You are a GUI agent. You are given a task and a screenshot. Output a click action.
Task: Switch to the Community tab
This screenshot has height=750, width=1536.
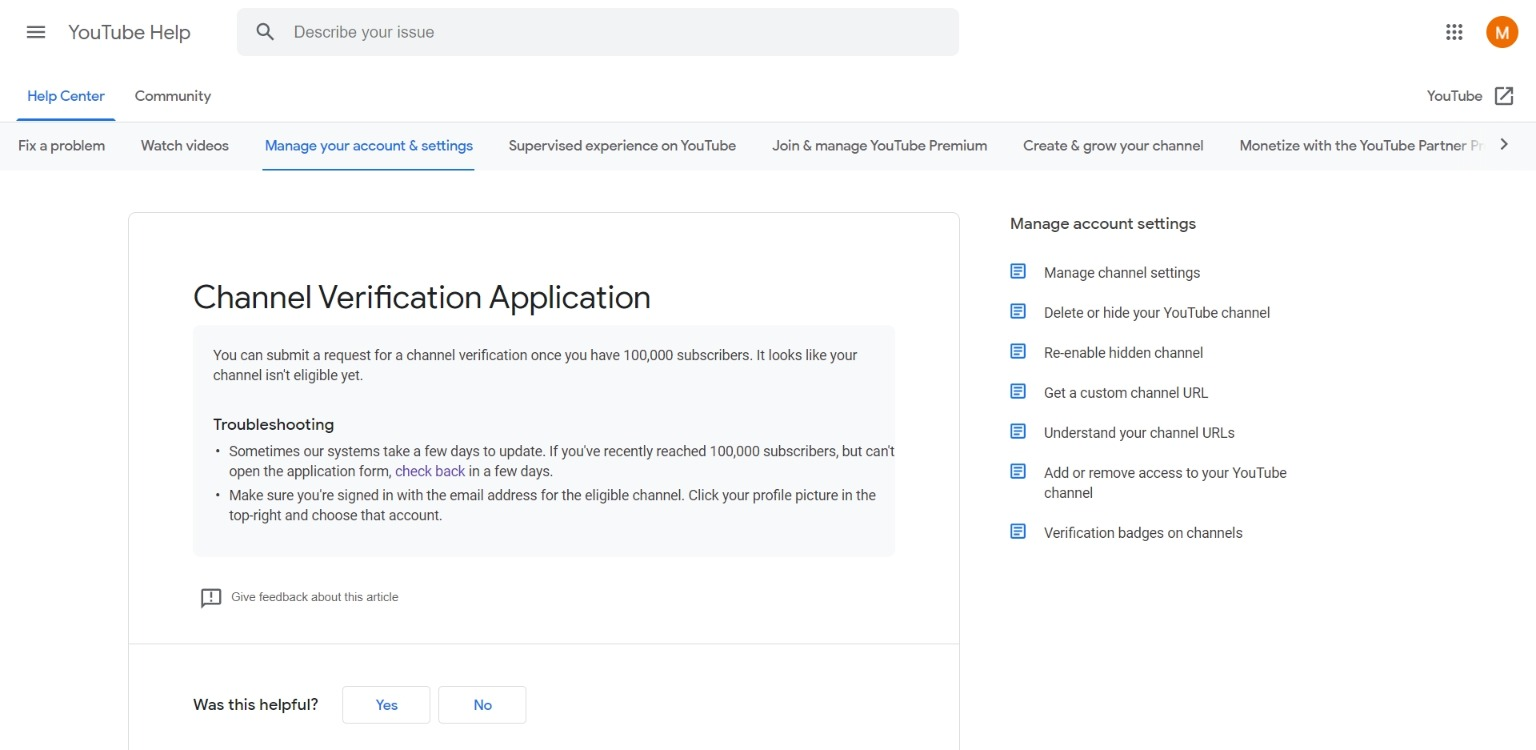pos(173,96)
